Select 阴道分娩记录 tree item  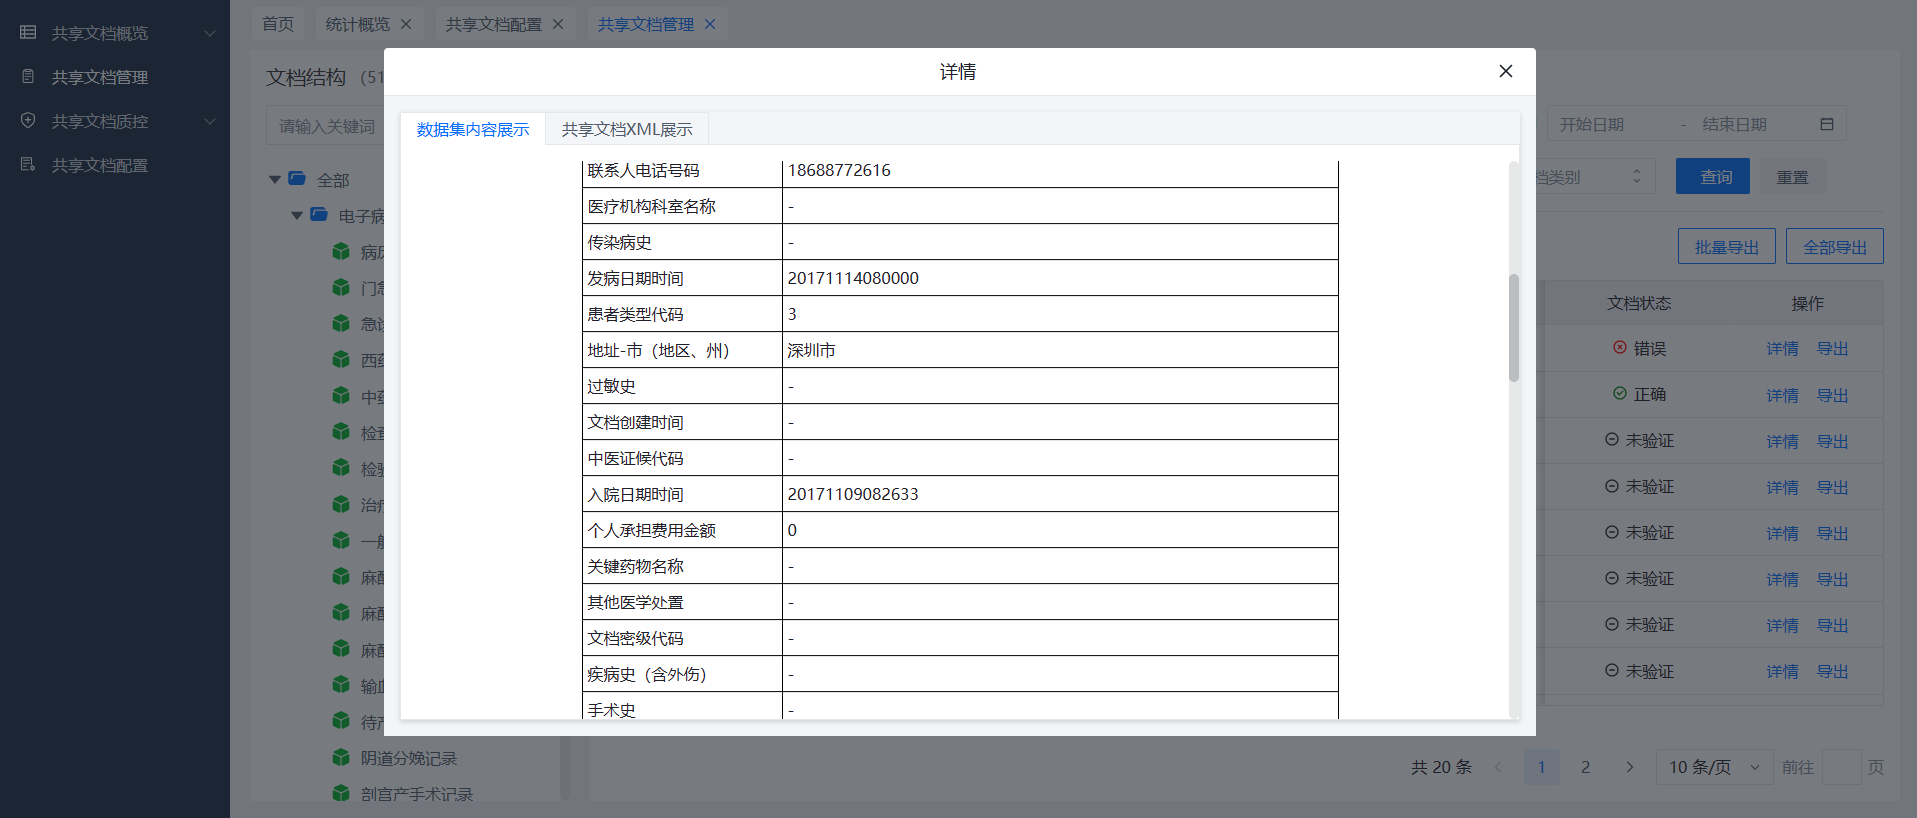409,758
